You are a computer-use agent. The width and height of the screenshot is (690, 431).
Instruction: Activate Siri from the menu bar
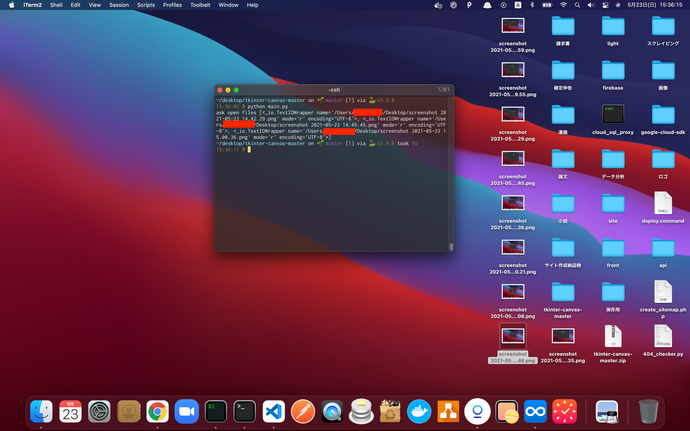[x=618, y=5]
